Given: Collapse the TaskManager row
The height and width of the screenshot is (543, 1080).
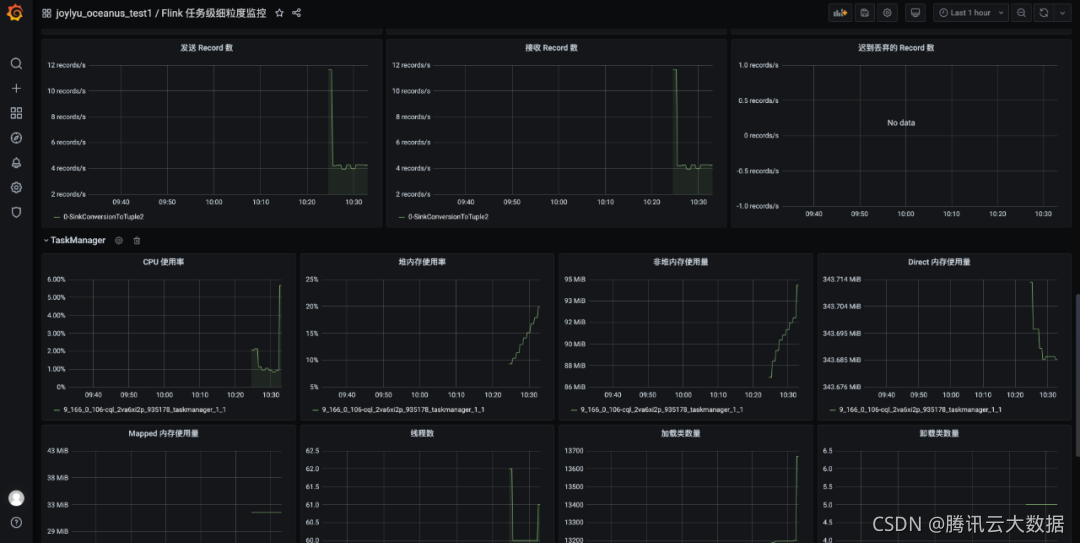Looking at the screenshot, I should [74, 240].
